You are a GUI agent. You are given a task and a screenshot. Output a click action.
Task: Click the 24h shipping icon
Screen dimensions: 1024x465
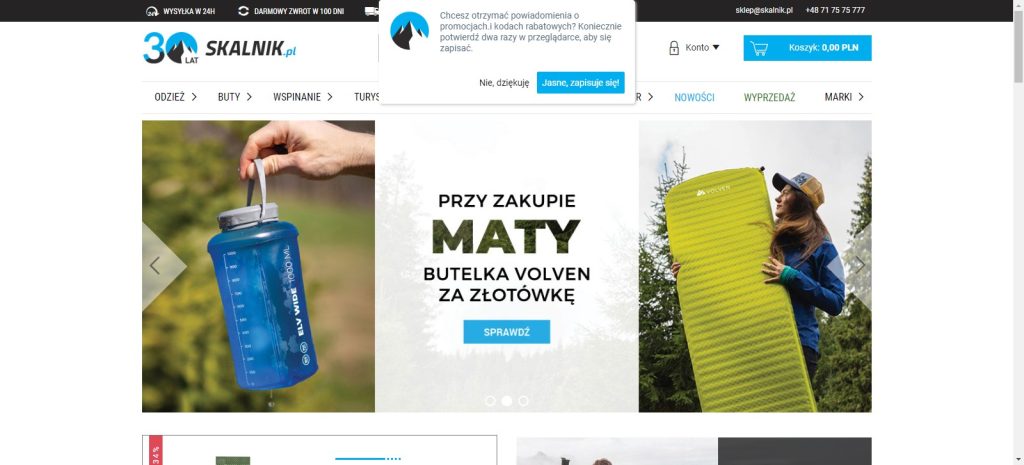point(152,11)
